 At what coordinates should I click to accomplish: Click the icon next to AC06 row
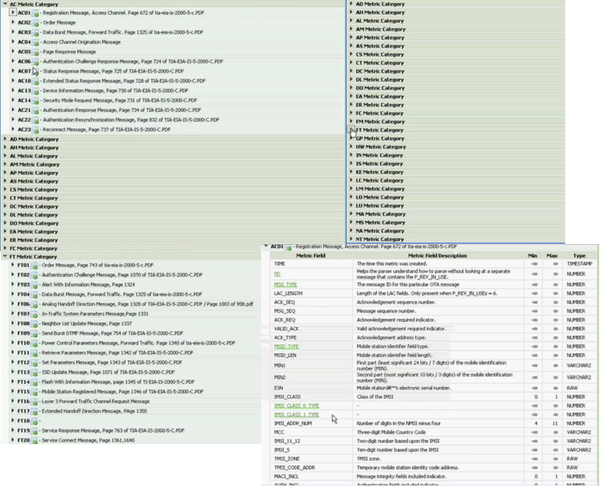coord(35,62)
